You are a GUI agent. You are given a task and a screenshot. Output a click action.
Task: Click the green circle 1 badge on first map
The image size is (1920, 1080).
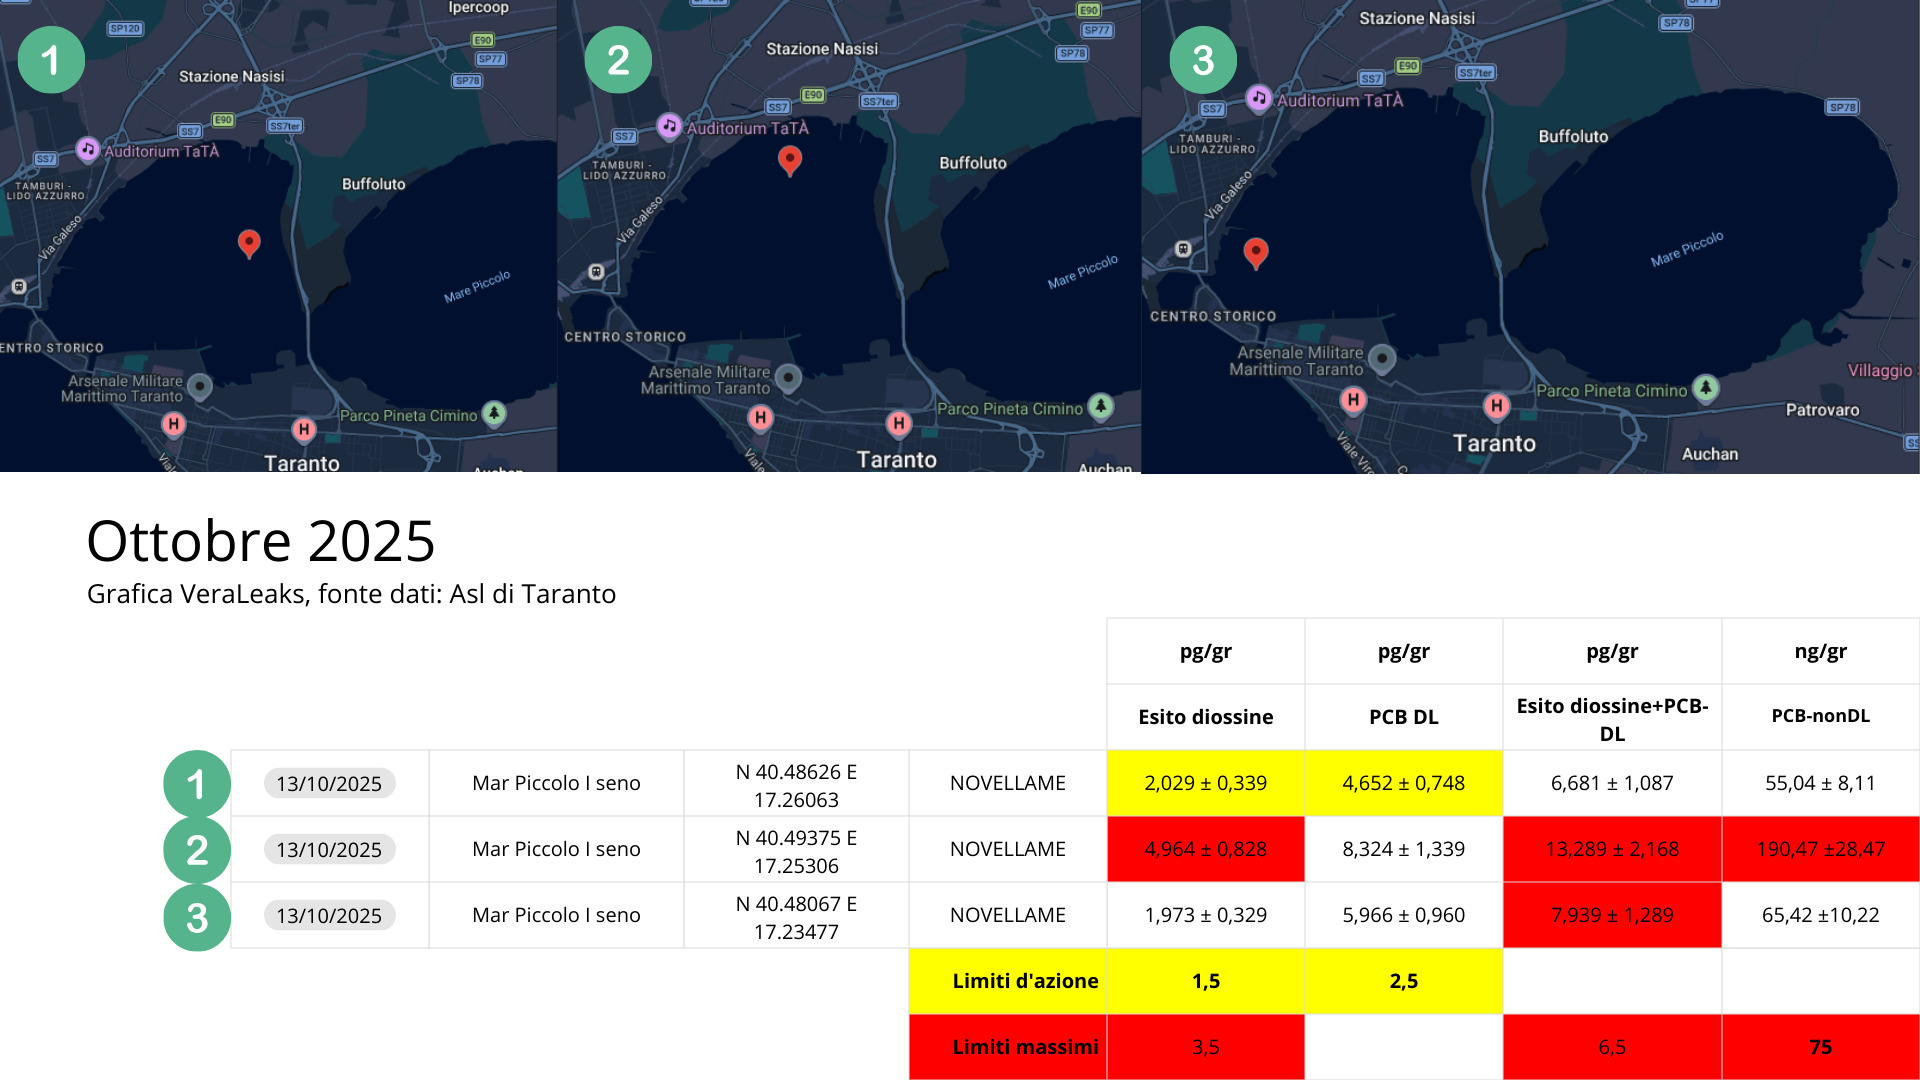click(x=51, y=60)
